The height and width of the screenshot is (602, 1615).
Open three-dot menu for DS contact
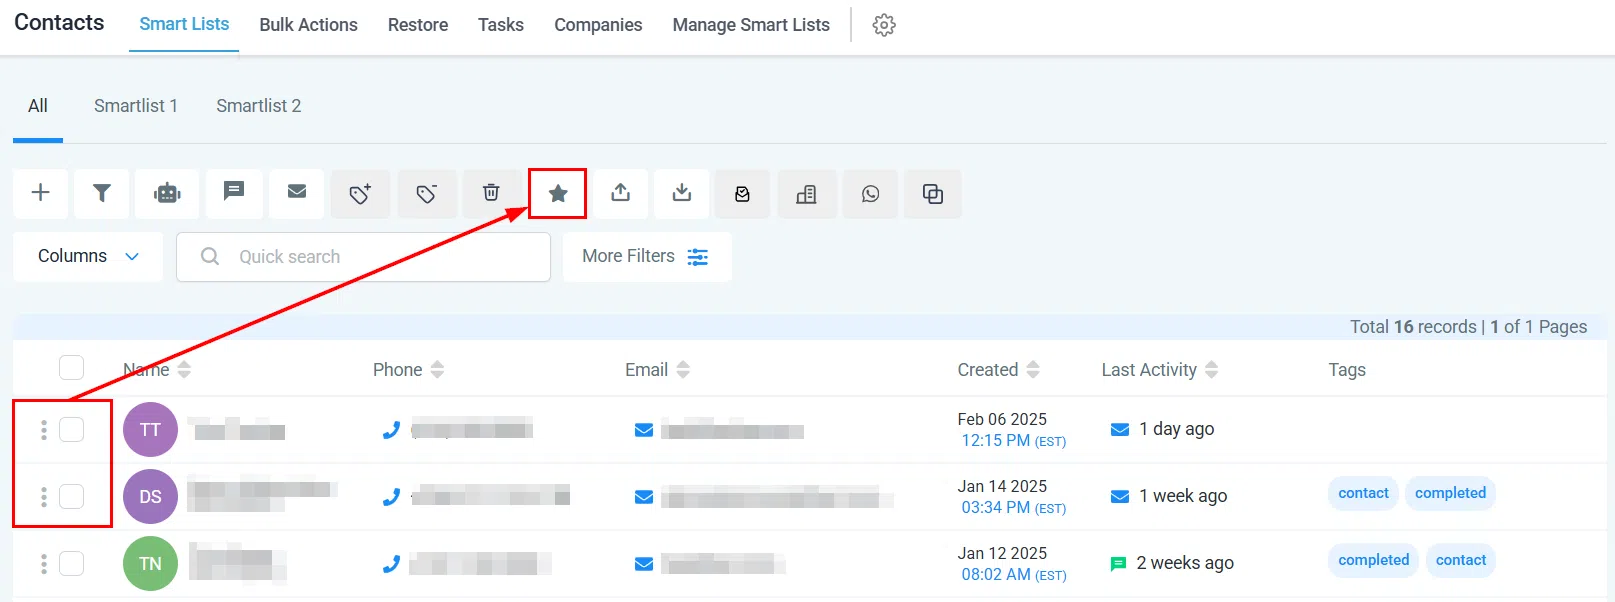[43, 497]
